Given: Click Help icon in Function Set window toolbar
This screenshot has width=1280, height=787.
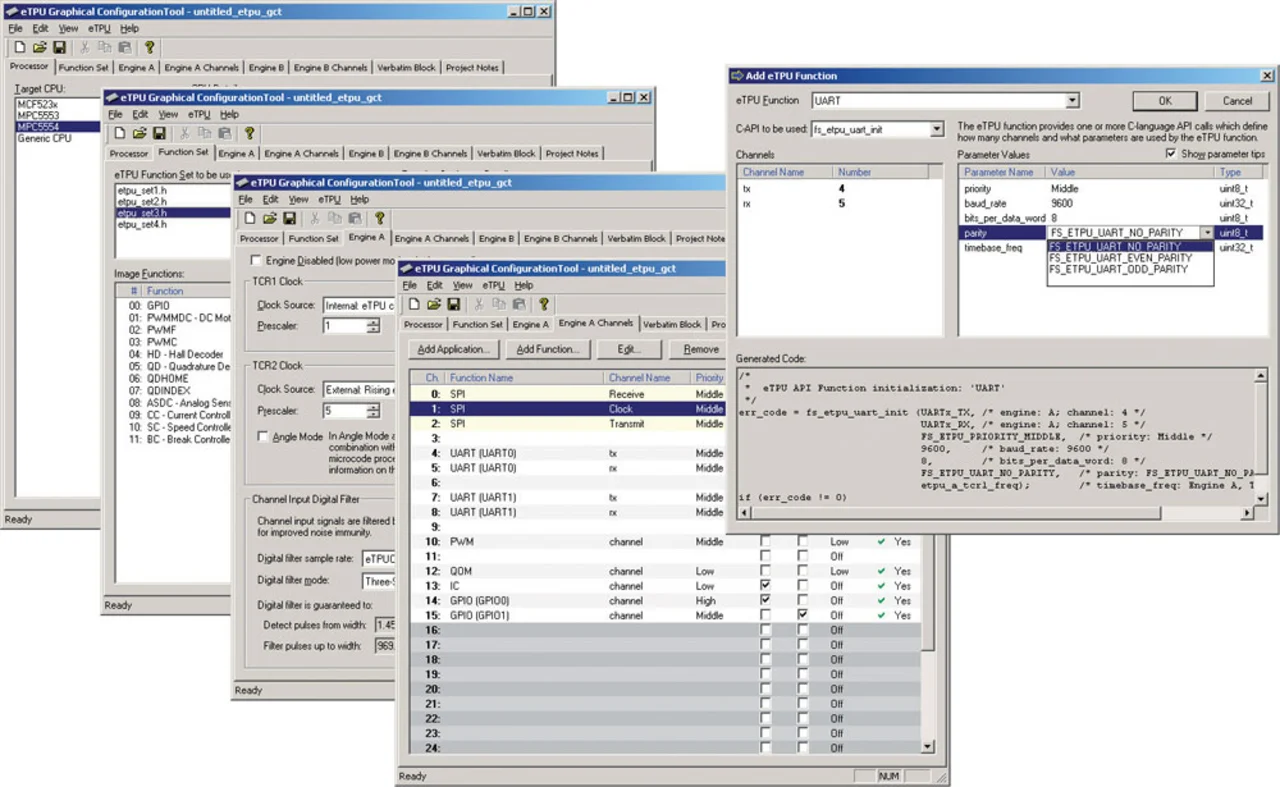Looking at the screenshot, I should click(x=249, y=133).
